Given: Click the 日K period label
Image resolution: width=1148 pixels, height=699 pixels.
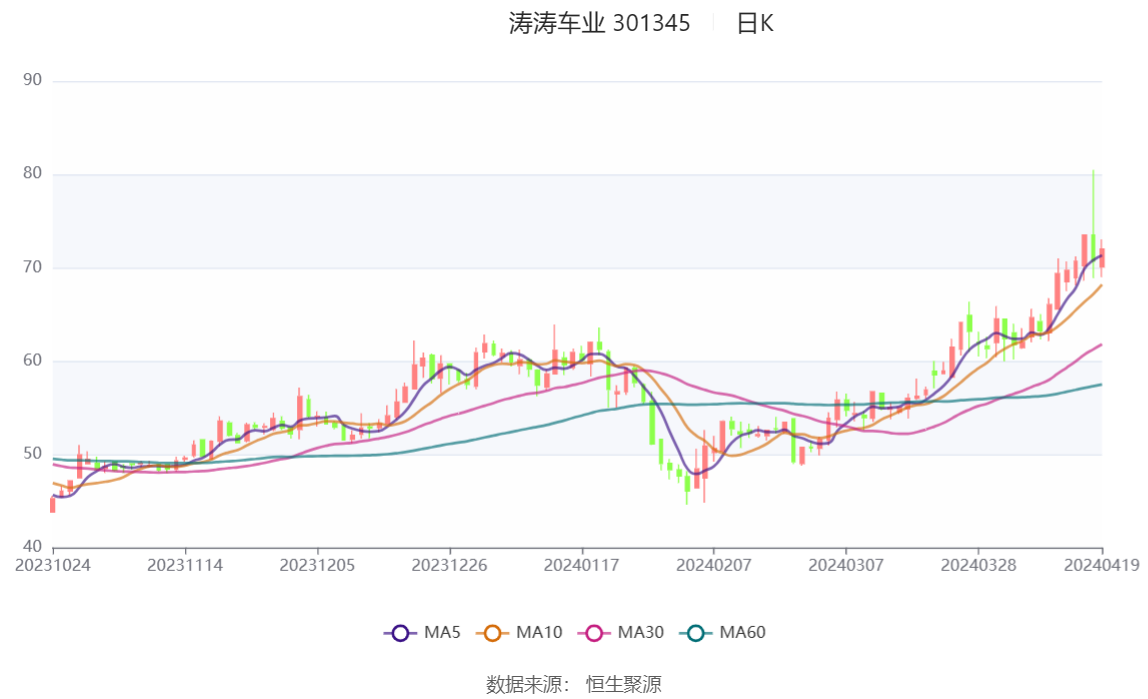Looking at the screenshot, I should [755, 23].
